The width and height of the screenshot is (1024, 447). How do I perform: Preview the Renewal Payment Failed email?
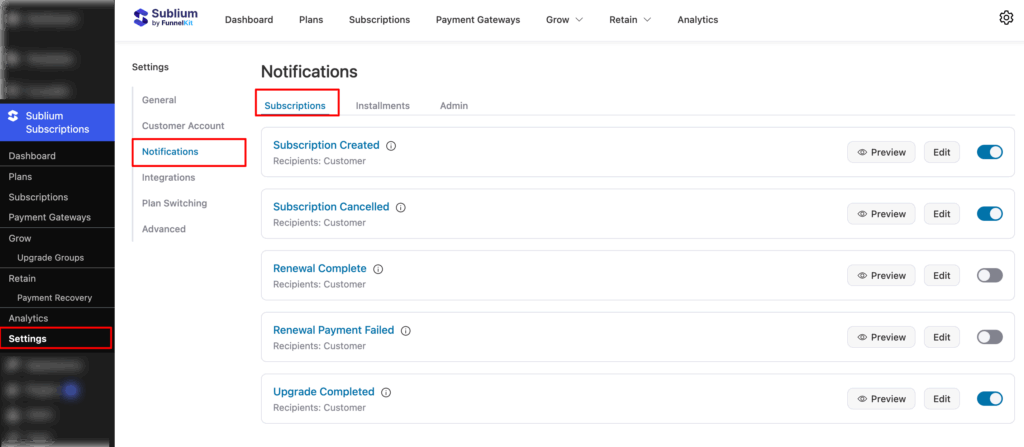pyautogui.click(x=882, y=337)
